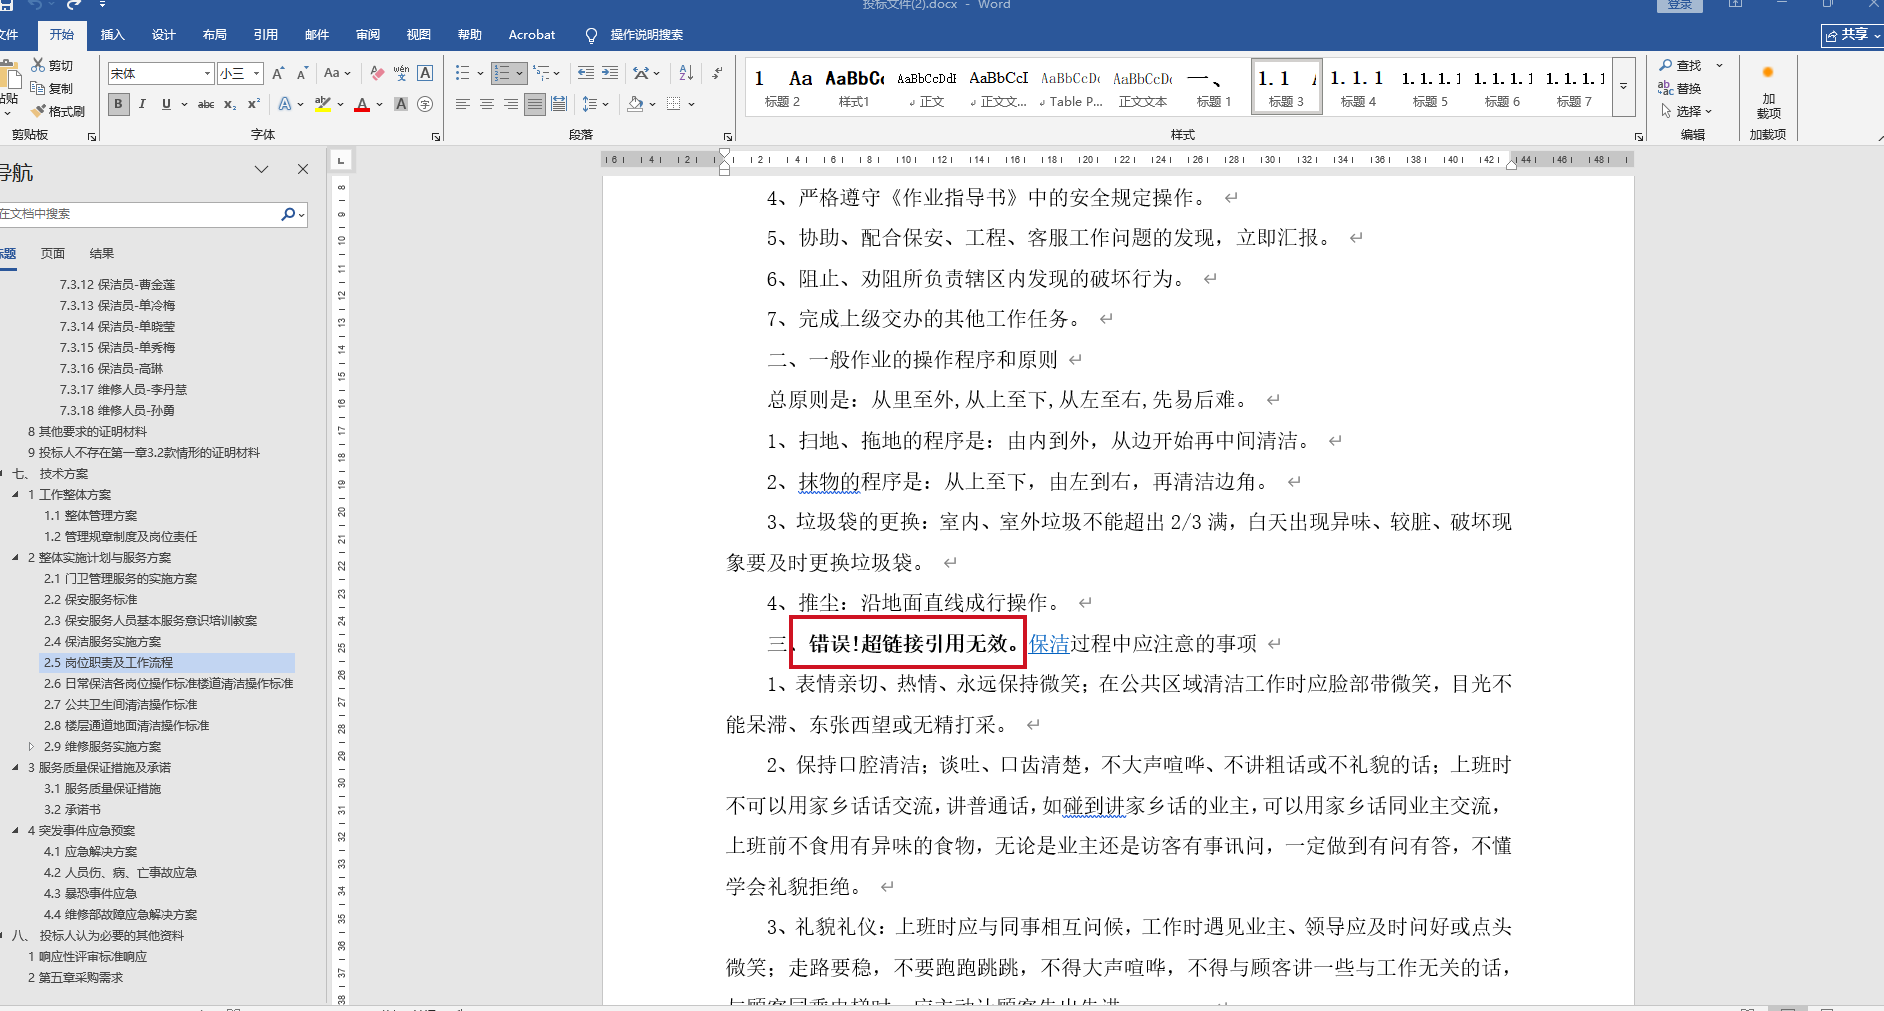The width and height of the screenshot is (1884, 1011).
Task: Insert an enclosed character (circled 字 icon)
Action: 425,104
